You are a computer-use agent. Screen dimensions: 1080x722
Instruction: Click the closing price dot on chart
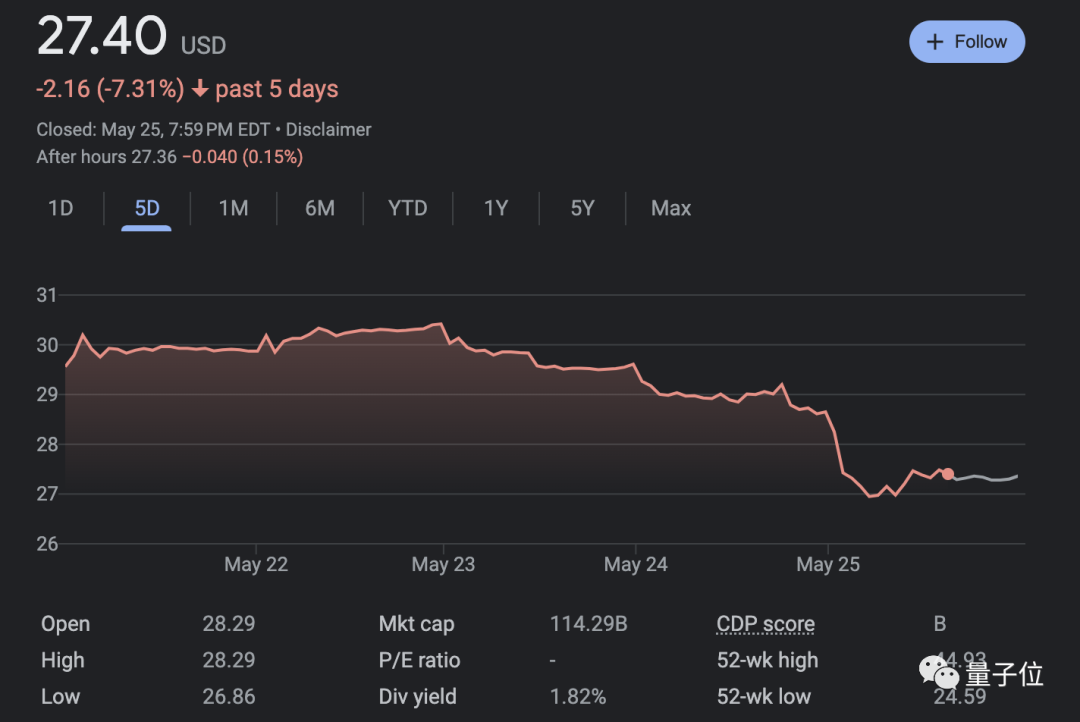[x=948, y=474]
